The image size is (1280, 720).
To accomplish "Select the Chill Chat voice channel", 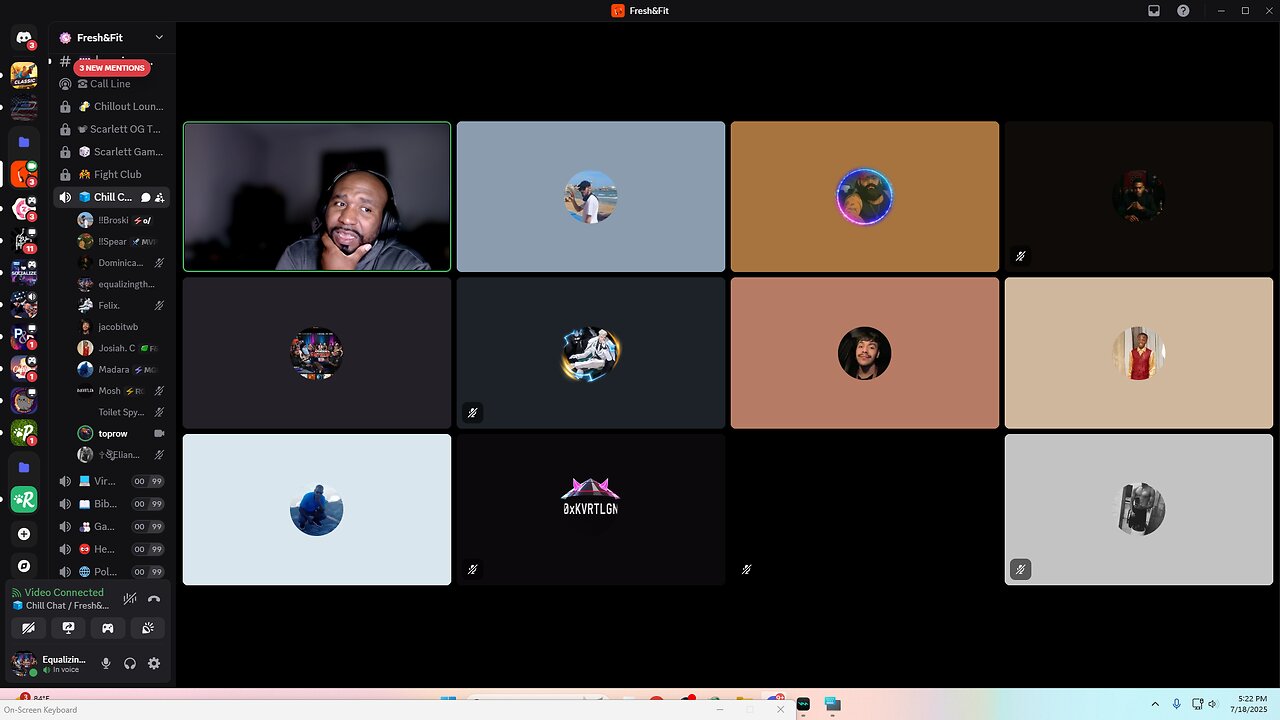I will tap(111, 197).
